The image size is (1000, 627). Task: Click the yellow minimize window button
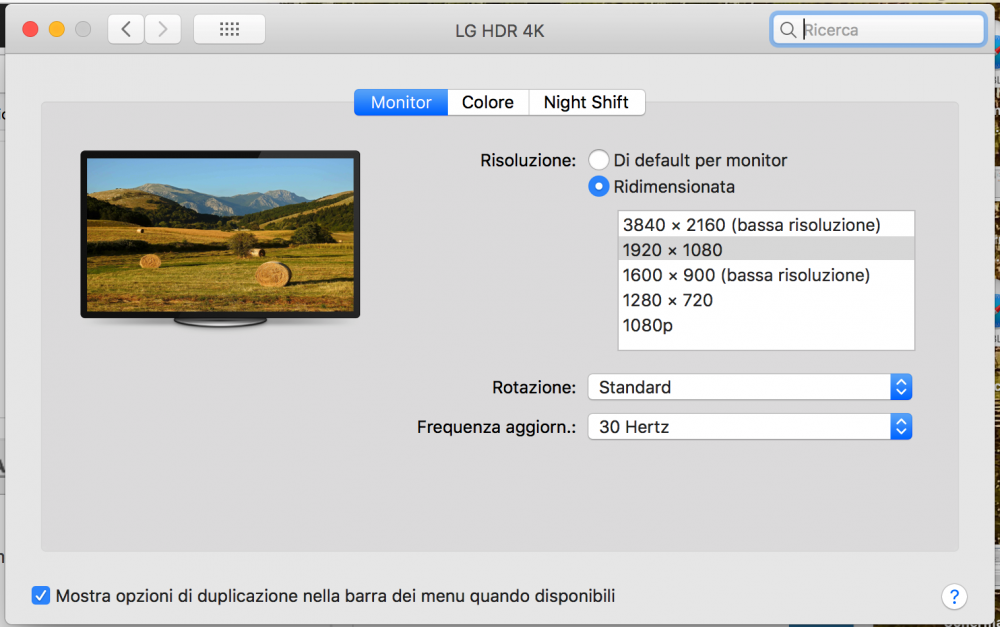click(57, 29)
